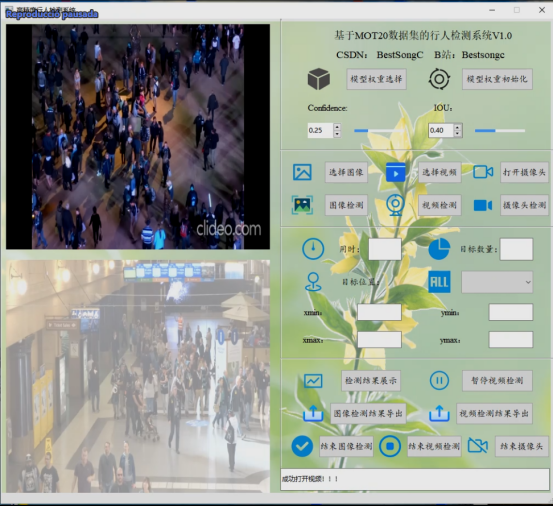This screenshot has width=554, height=507.
Task: Click the ymax value field
Action: pos(511,340)
